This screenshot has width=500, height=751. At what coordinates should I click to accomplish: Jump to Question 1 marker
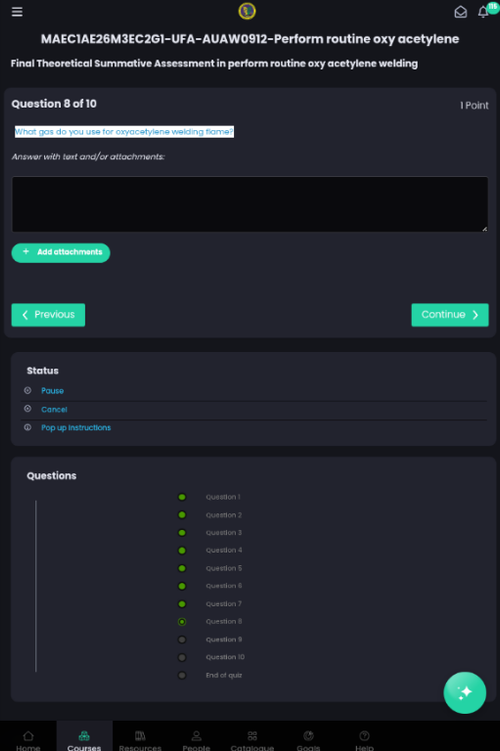click(x=182, y=497)
